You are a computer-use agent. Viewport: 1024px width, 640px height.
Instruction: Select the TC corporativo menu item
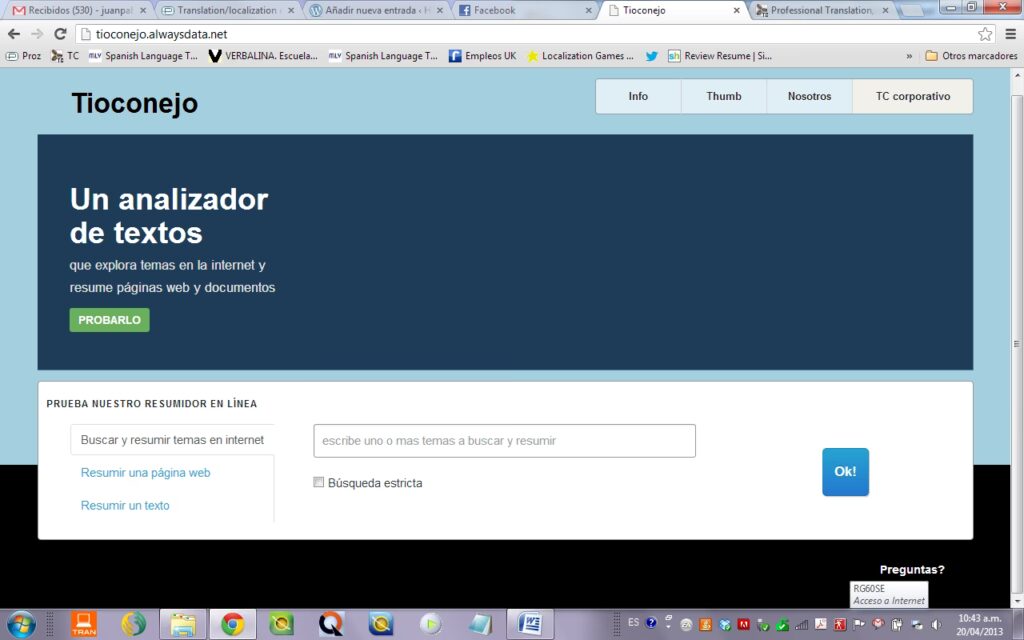pyautogui.click(x=912, y=97)
